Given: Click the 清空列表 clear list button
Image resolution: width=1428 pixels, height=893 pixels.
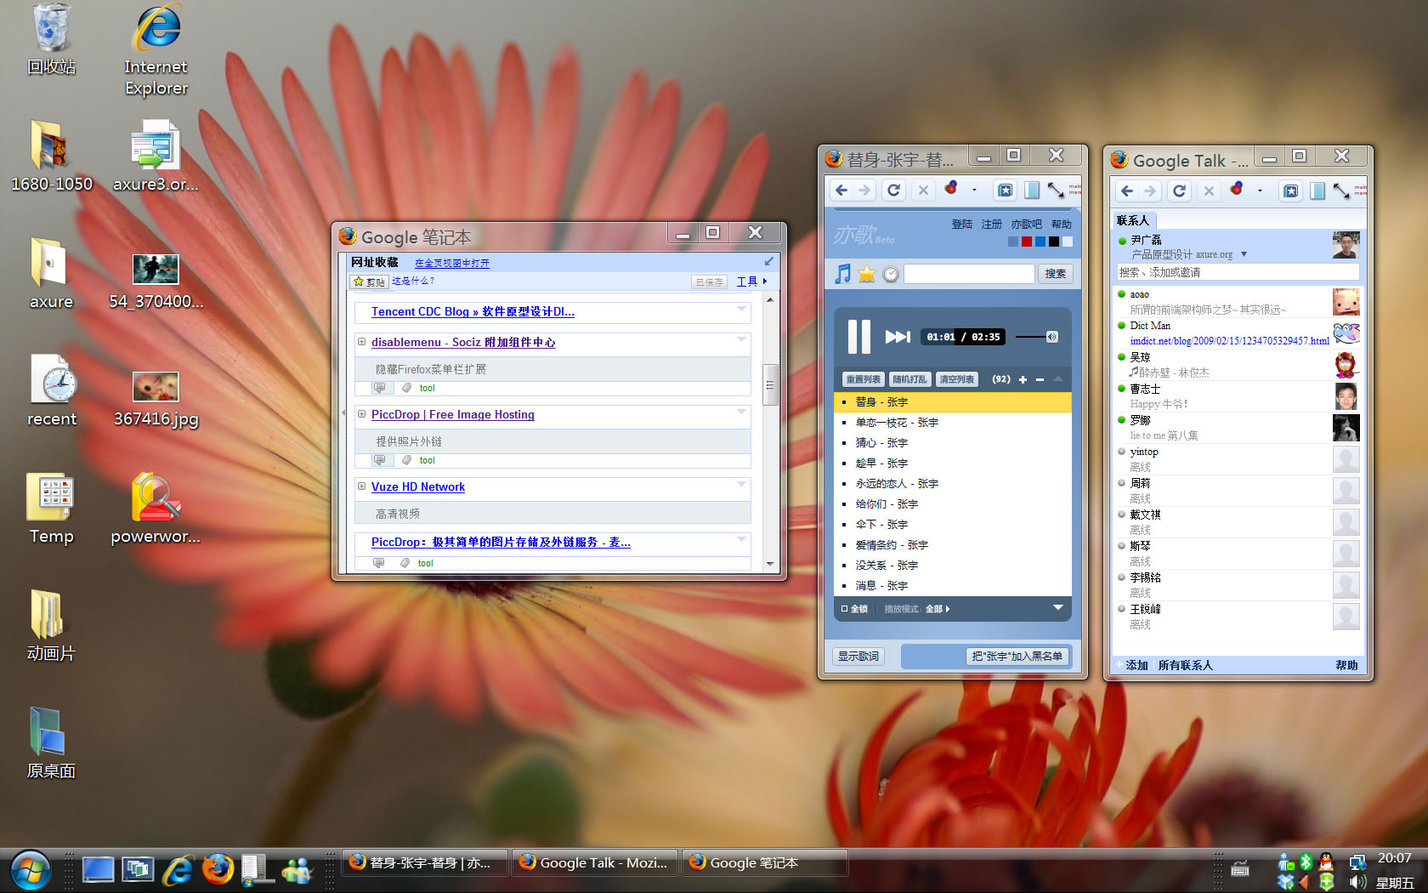Looking at the screenshot, I should click(x=956, y=380).
